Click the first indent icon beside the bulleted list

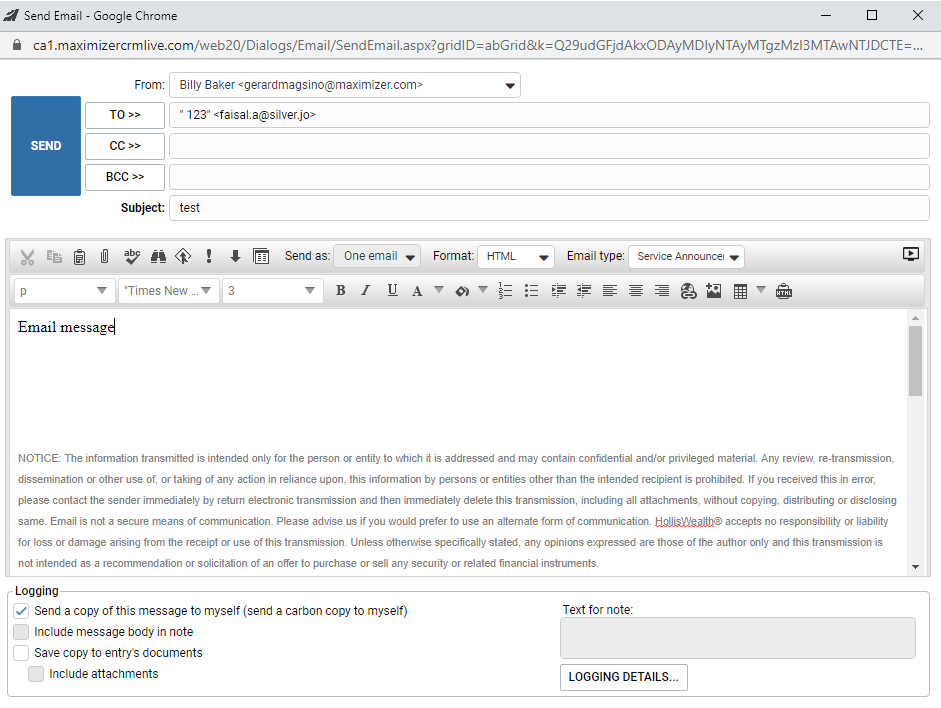point(558,291)
